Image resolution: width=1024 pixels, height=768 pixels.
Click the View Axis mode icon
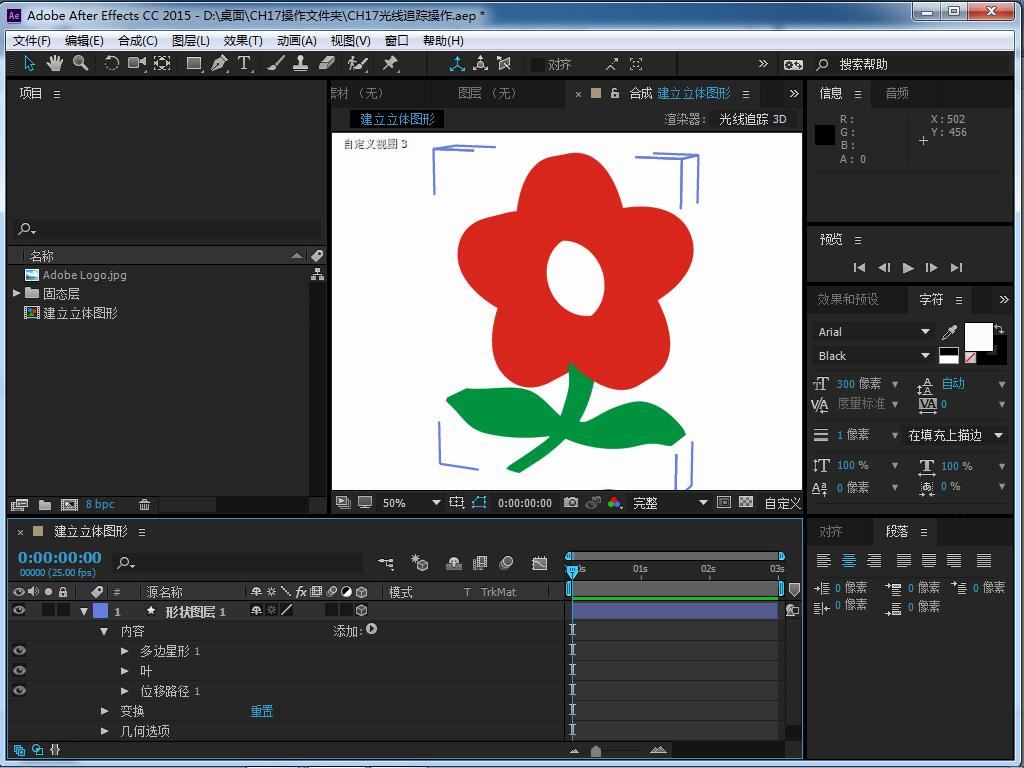504,63
